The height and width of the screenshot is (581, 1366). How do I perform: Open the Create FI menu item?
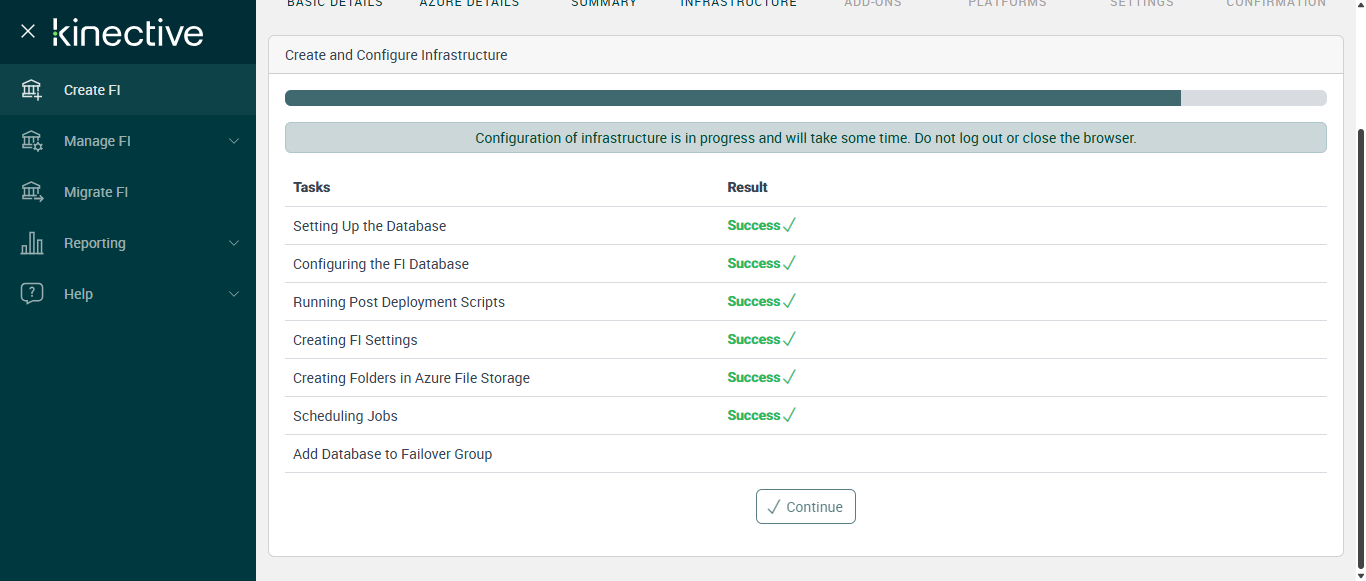coord(92,90)
